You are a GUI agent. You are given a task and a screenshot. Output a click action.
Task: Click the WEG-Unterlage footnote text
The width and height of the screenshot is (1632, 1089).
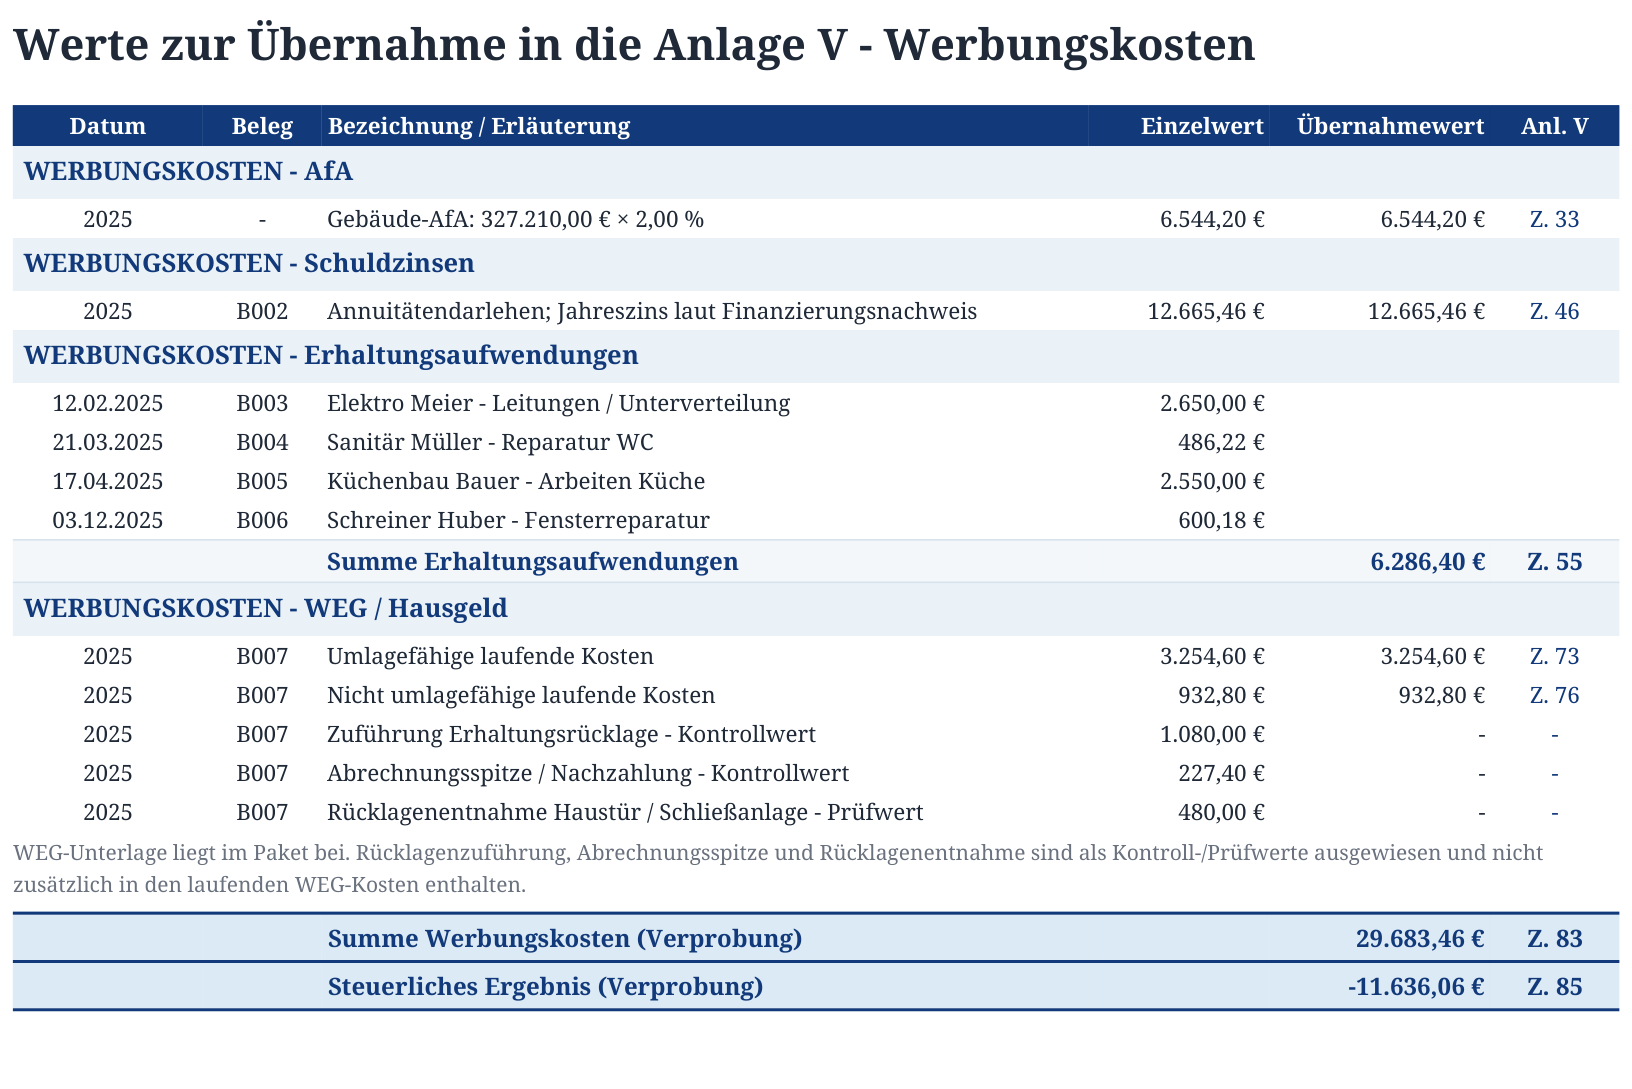tap(779, 869)
